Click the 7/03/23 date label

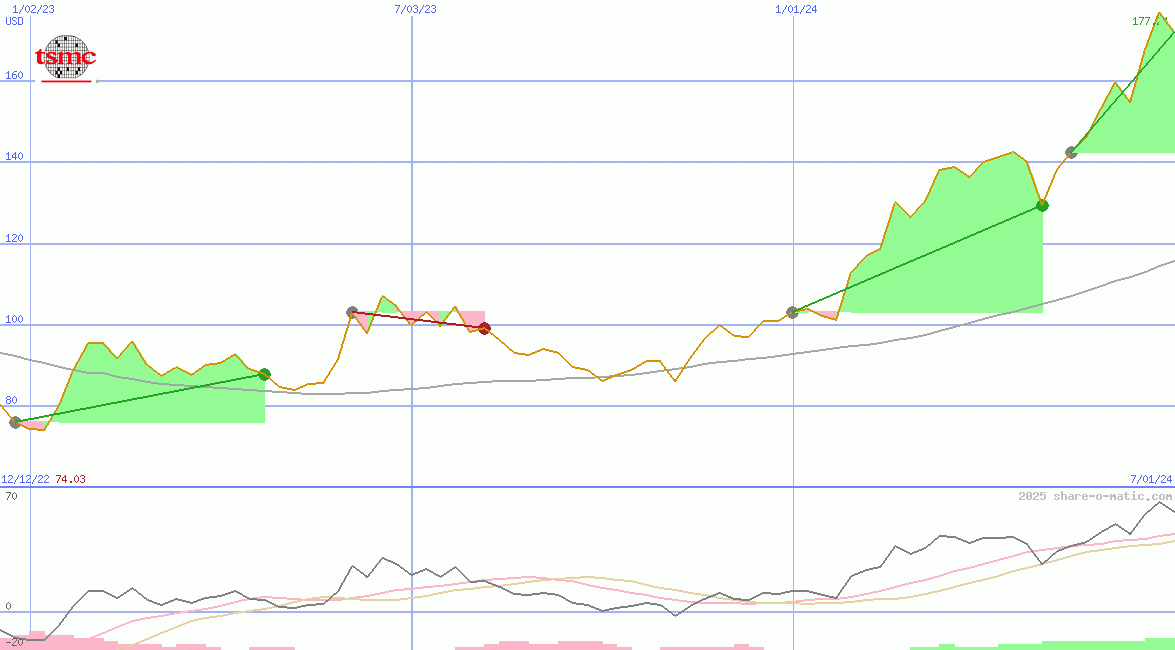pos(415,9)
